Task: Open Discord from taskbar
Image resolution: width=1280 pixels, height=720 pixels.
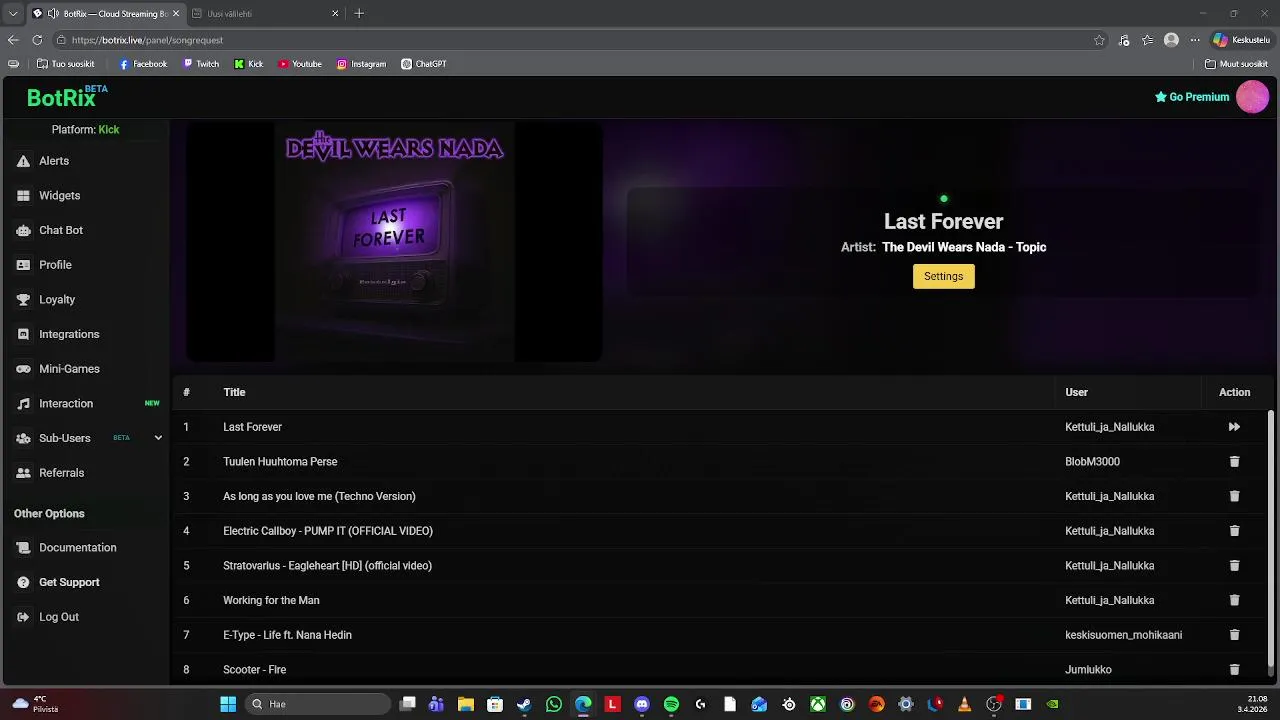Action: tap(642, 704)
